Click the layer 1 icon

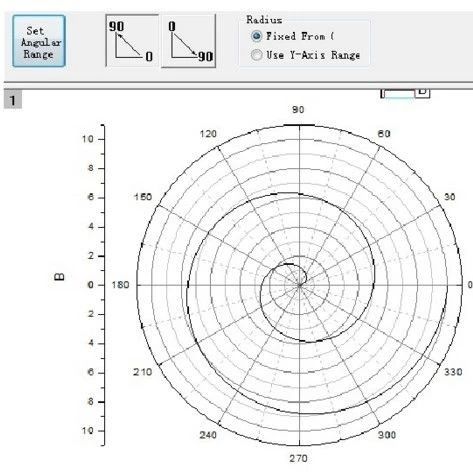coord(13,100)
